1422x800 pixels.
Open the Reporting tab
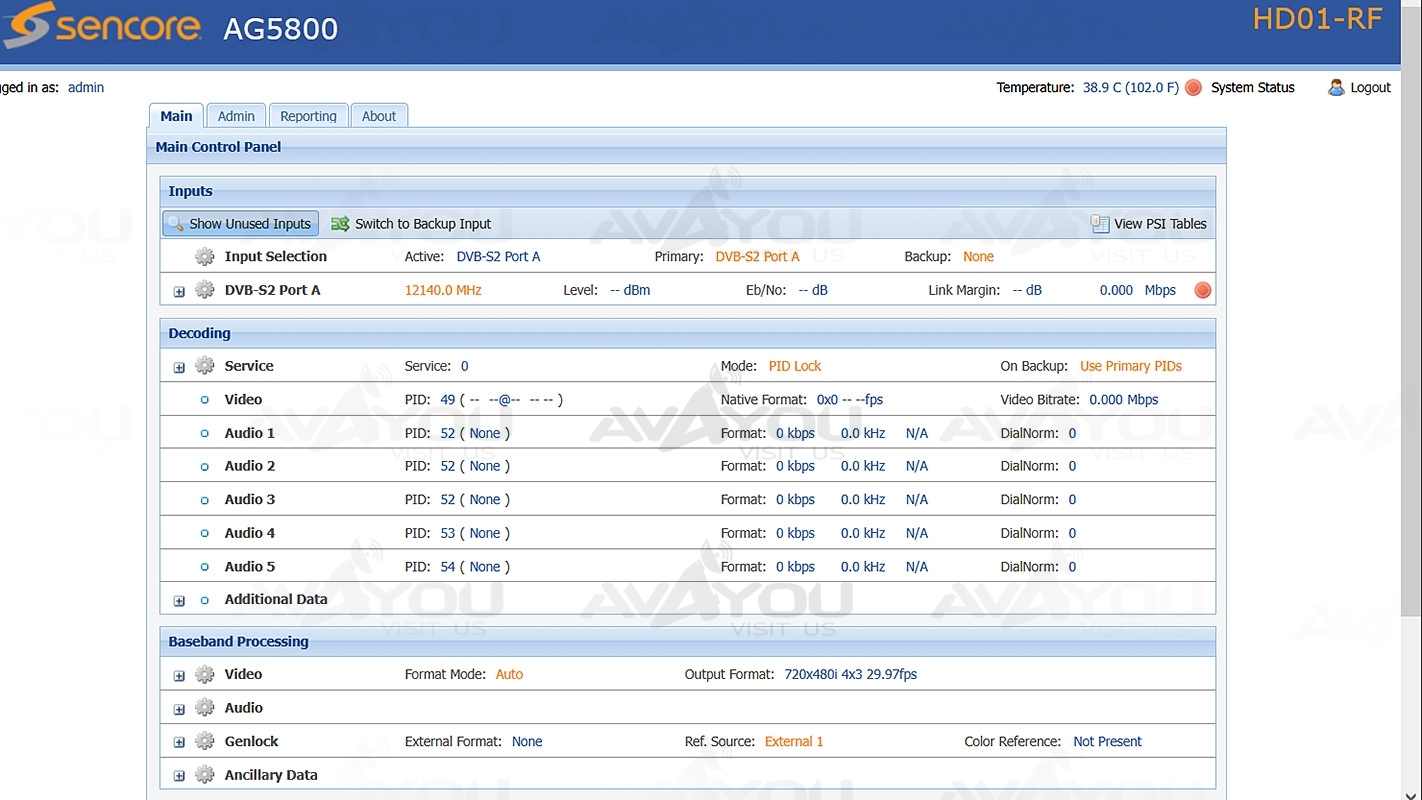308,116
